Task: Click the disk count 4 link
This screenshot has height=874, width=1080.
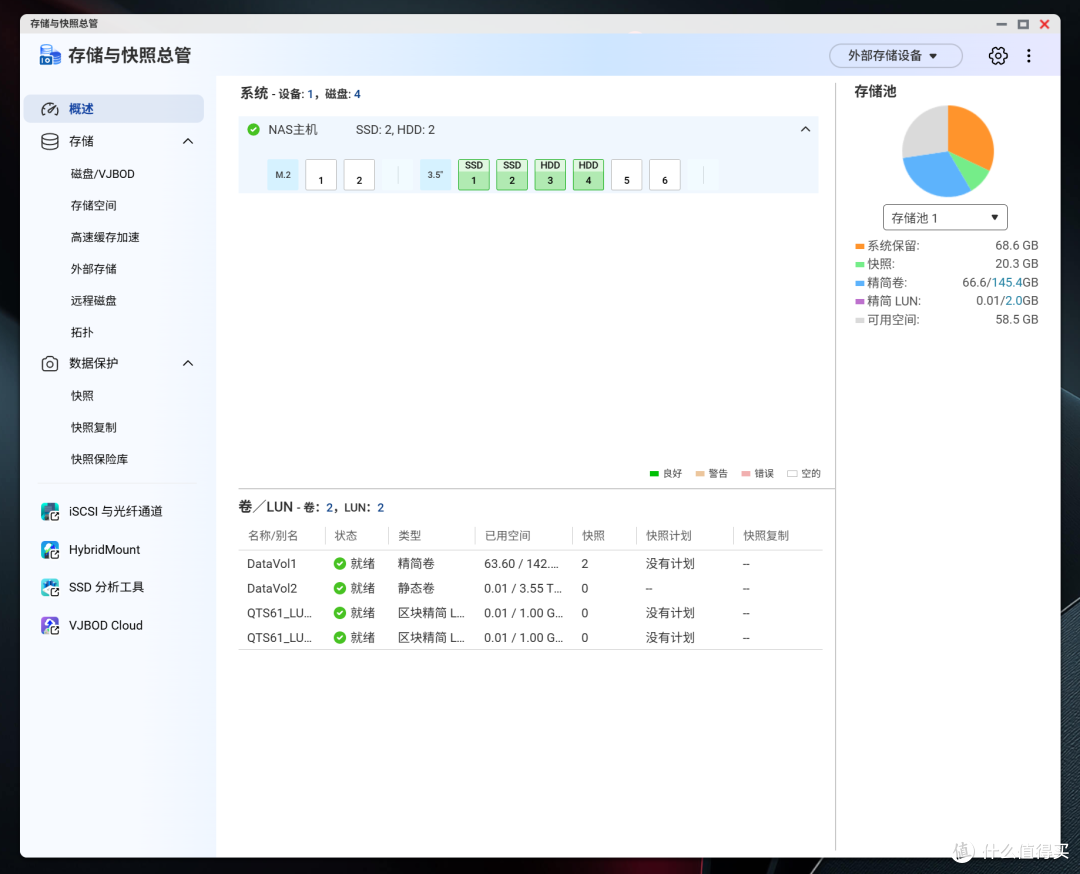Action: pos(357,94)
